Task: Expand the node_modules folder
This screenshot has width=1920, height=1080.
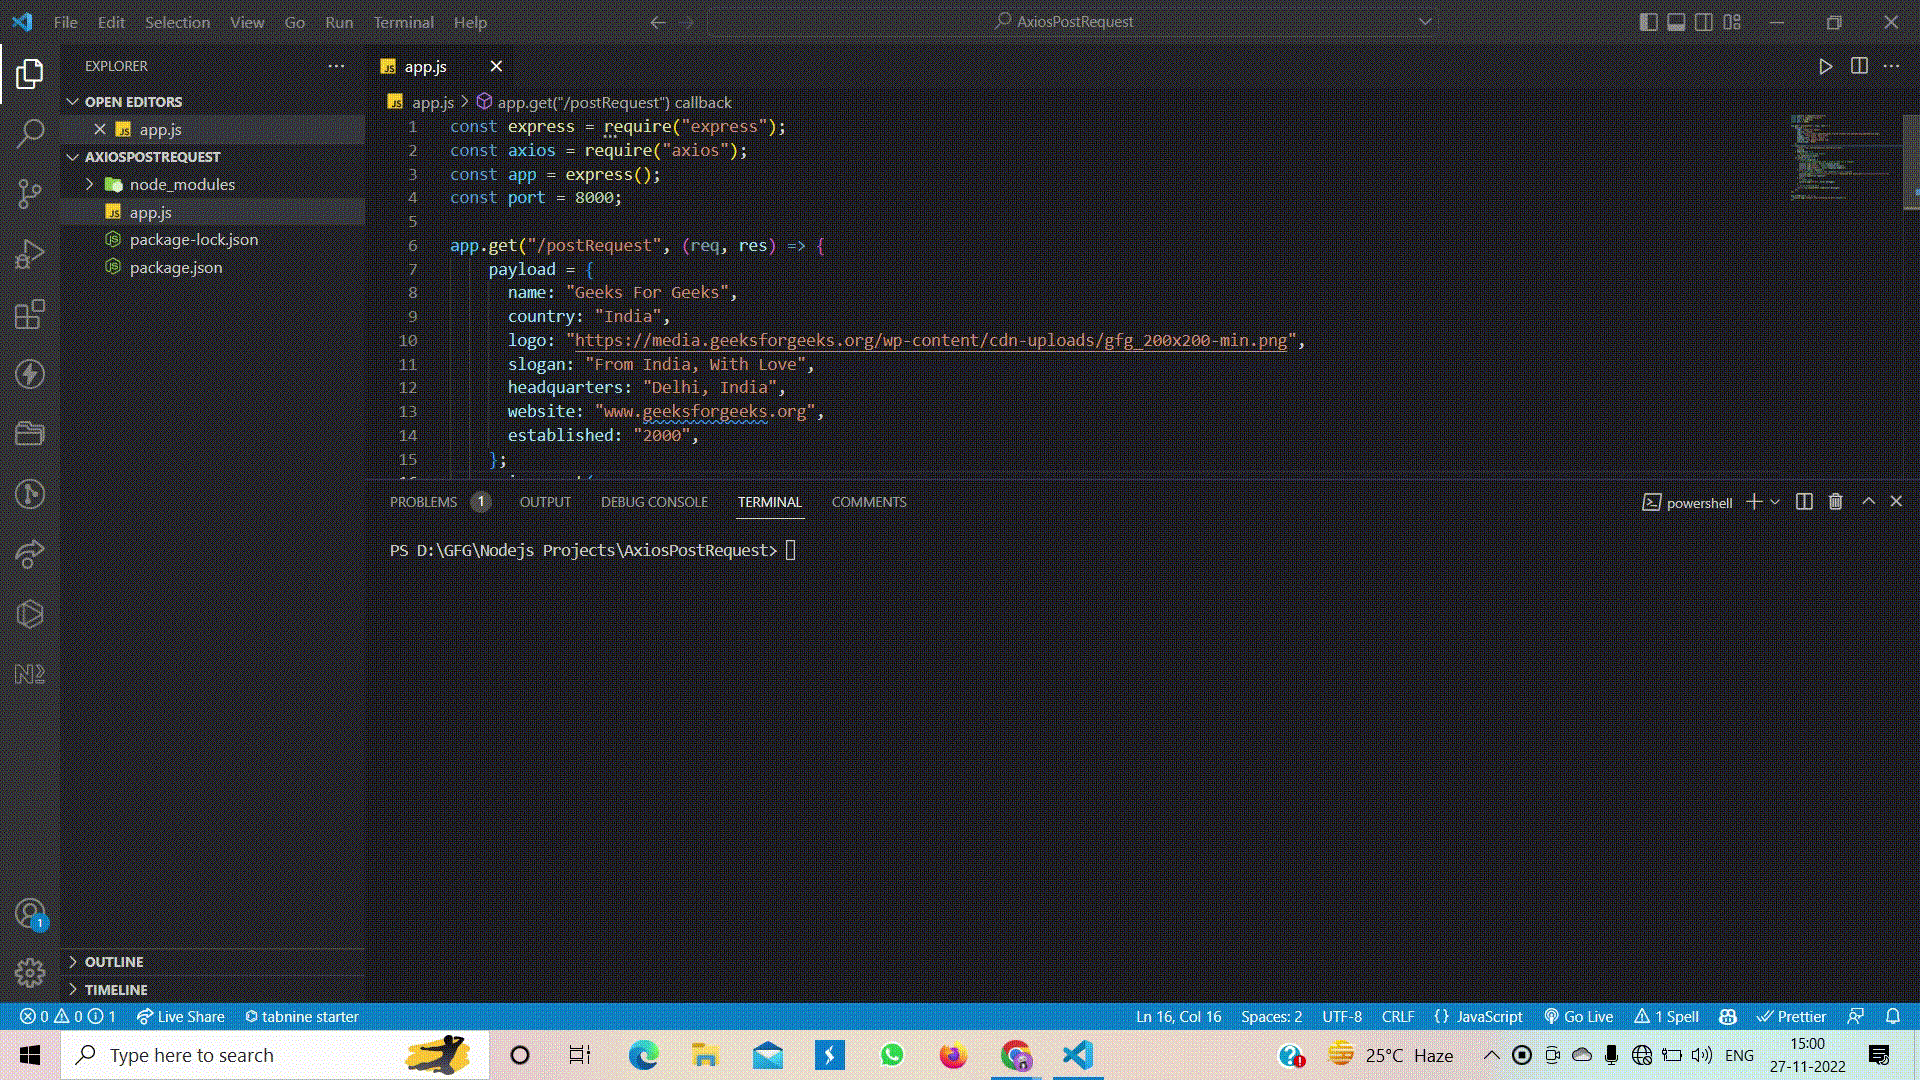Action: 182,184
